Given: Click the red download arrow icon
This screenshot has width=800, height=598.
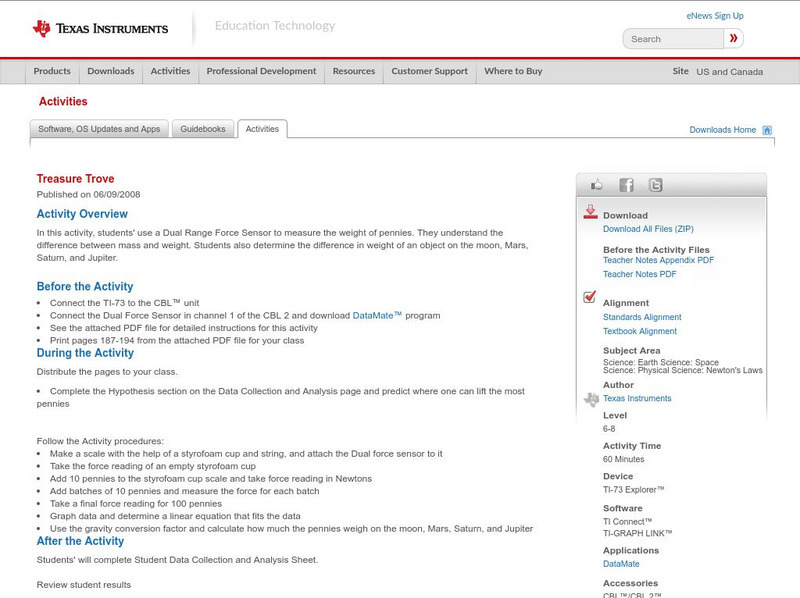Looking at the screenshot, I should coord(590,212).
